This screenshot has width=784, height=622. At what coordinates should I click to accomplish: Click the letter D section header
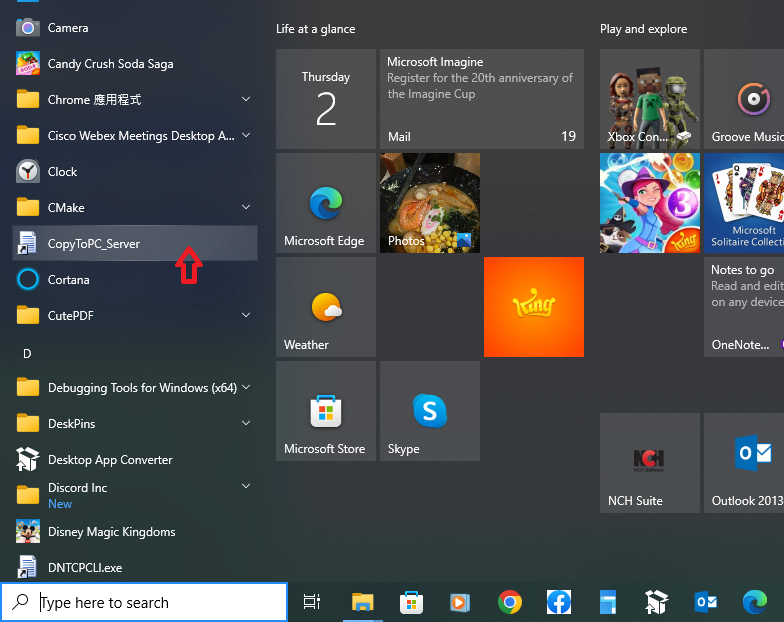(28, 354)
